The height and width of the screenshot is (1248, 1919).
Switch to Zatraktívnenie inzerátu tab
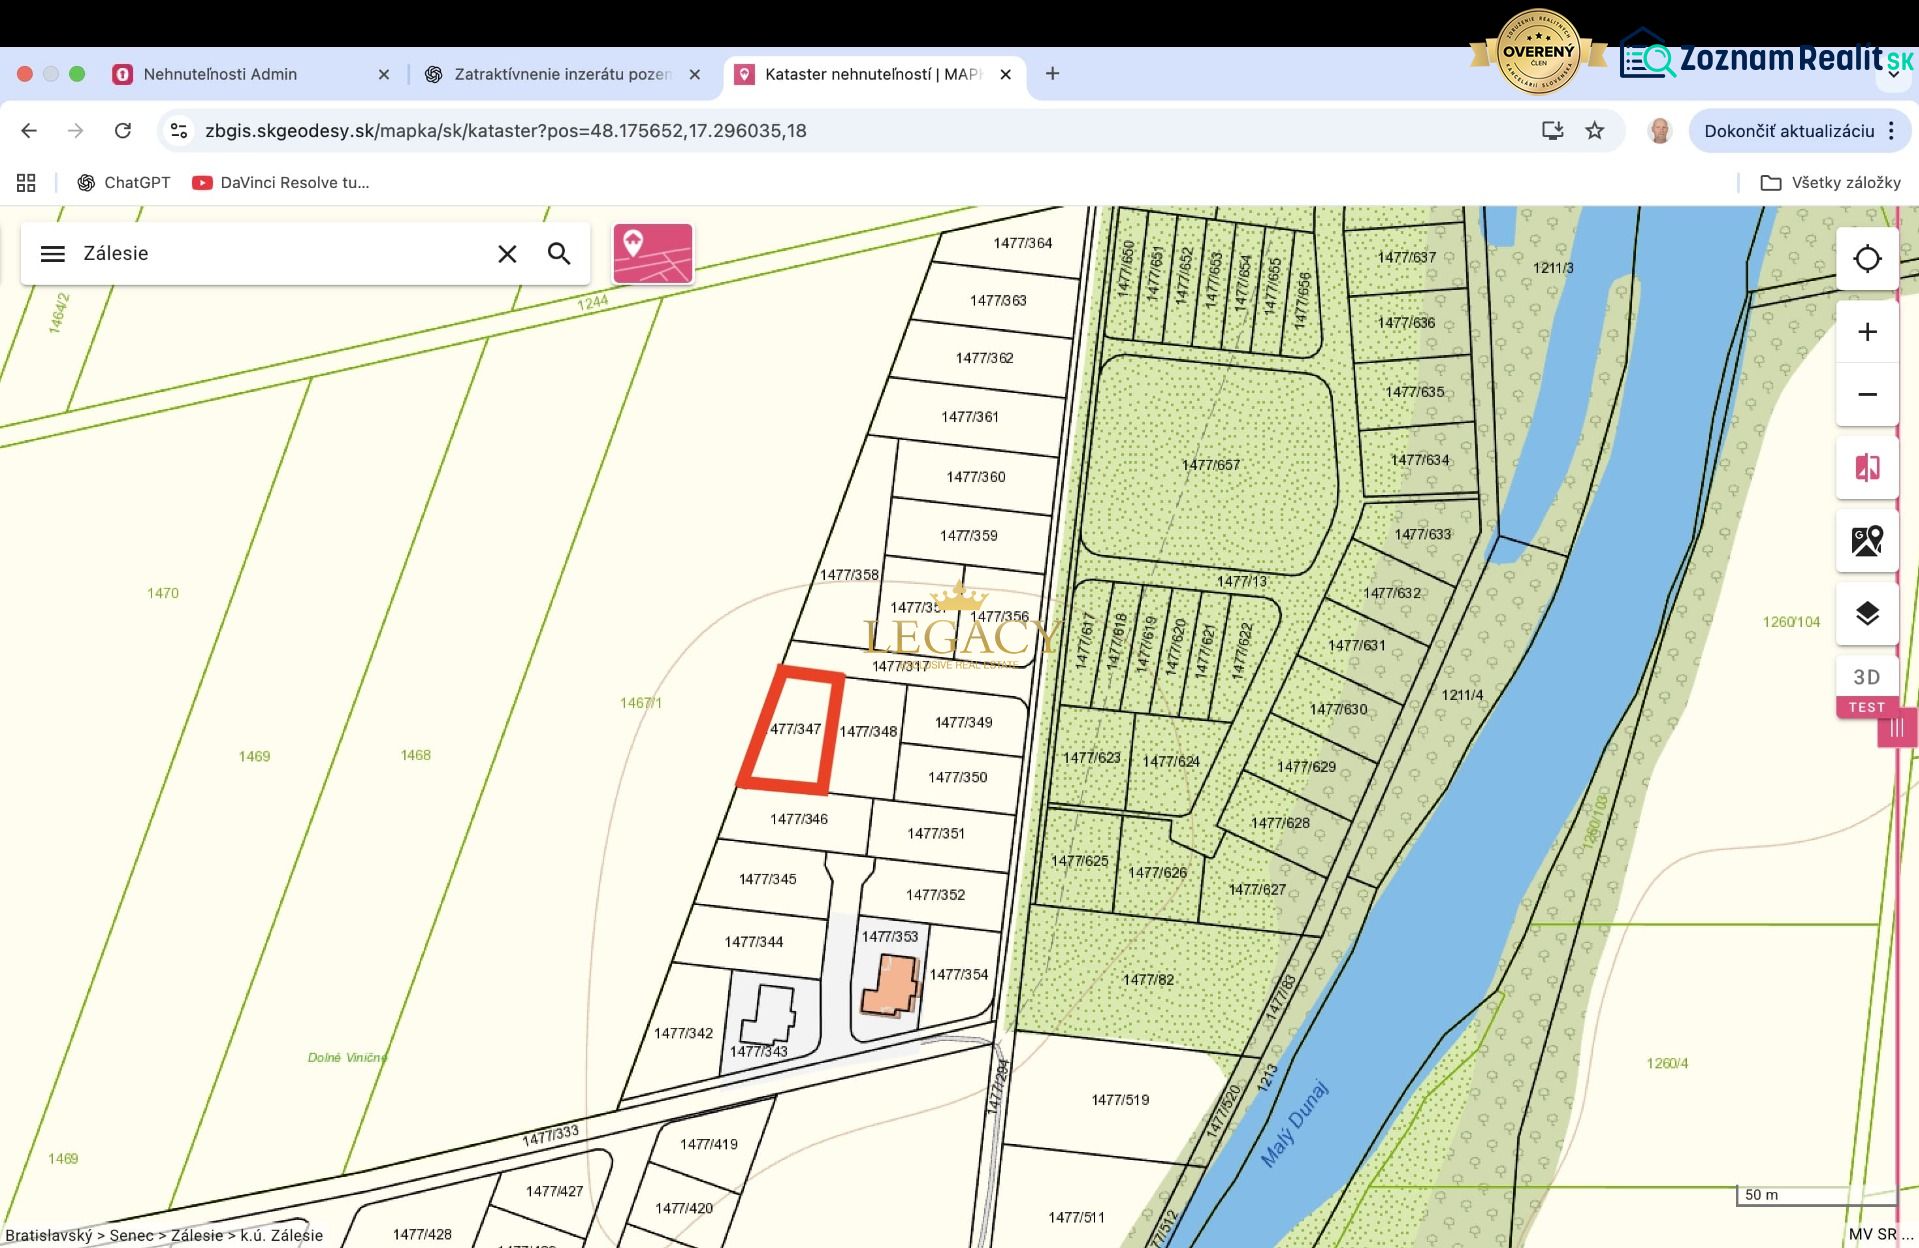563,74
